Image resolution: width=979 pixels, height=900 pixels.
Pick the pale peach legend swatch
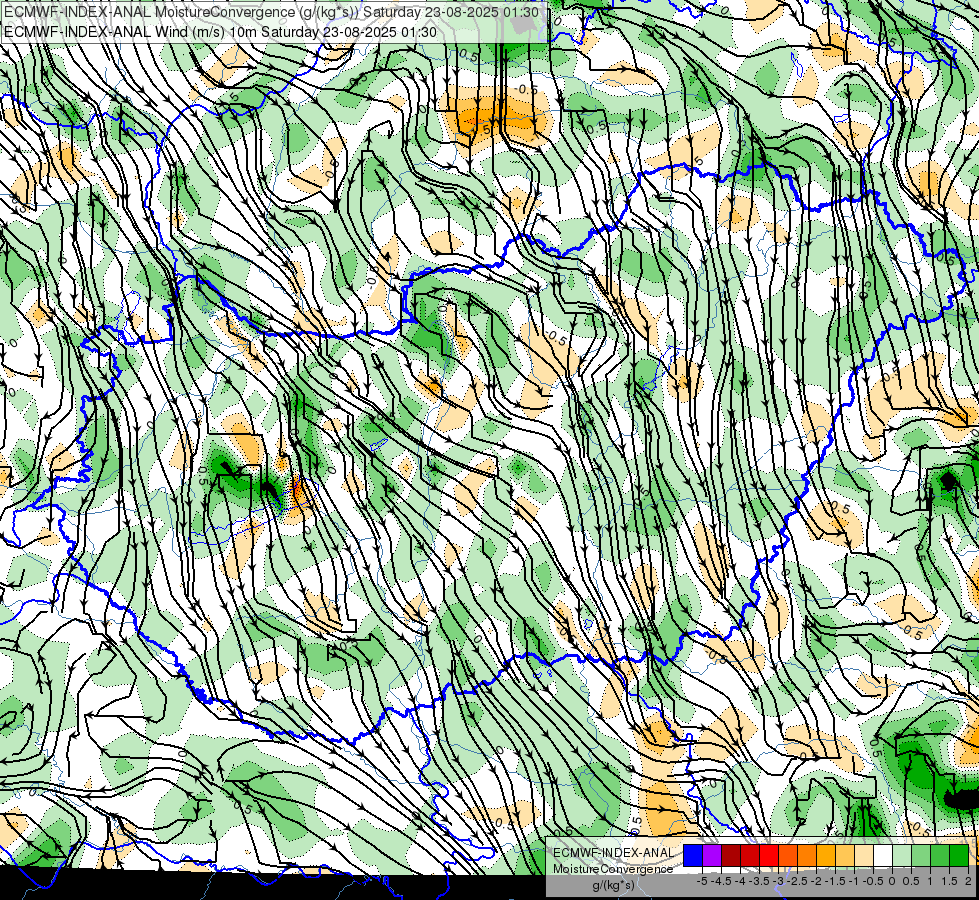pos(864,855)
